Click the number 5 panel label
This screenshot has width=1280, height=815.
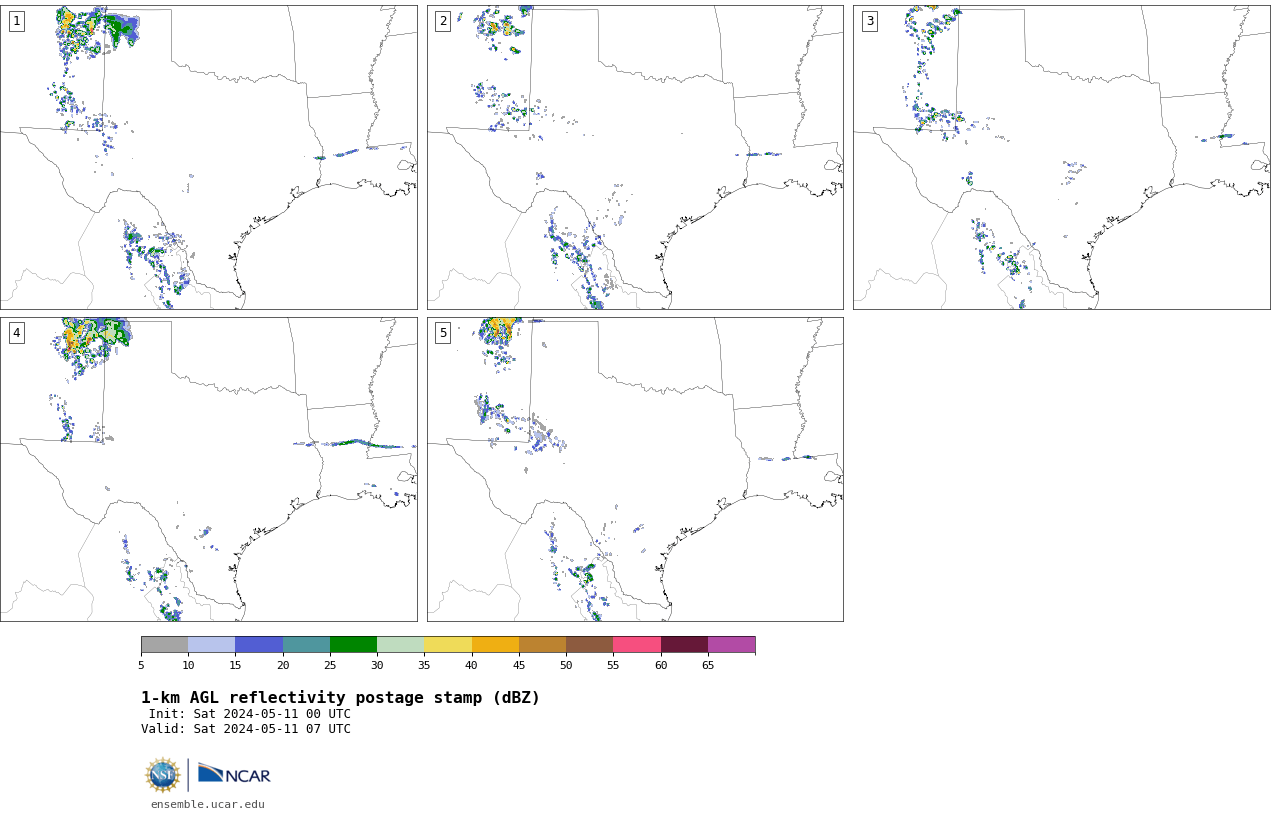pyautogui.click(x=443, y=333)
